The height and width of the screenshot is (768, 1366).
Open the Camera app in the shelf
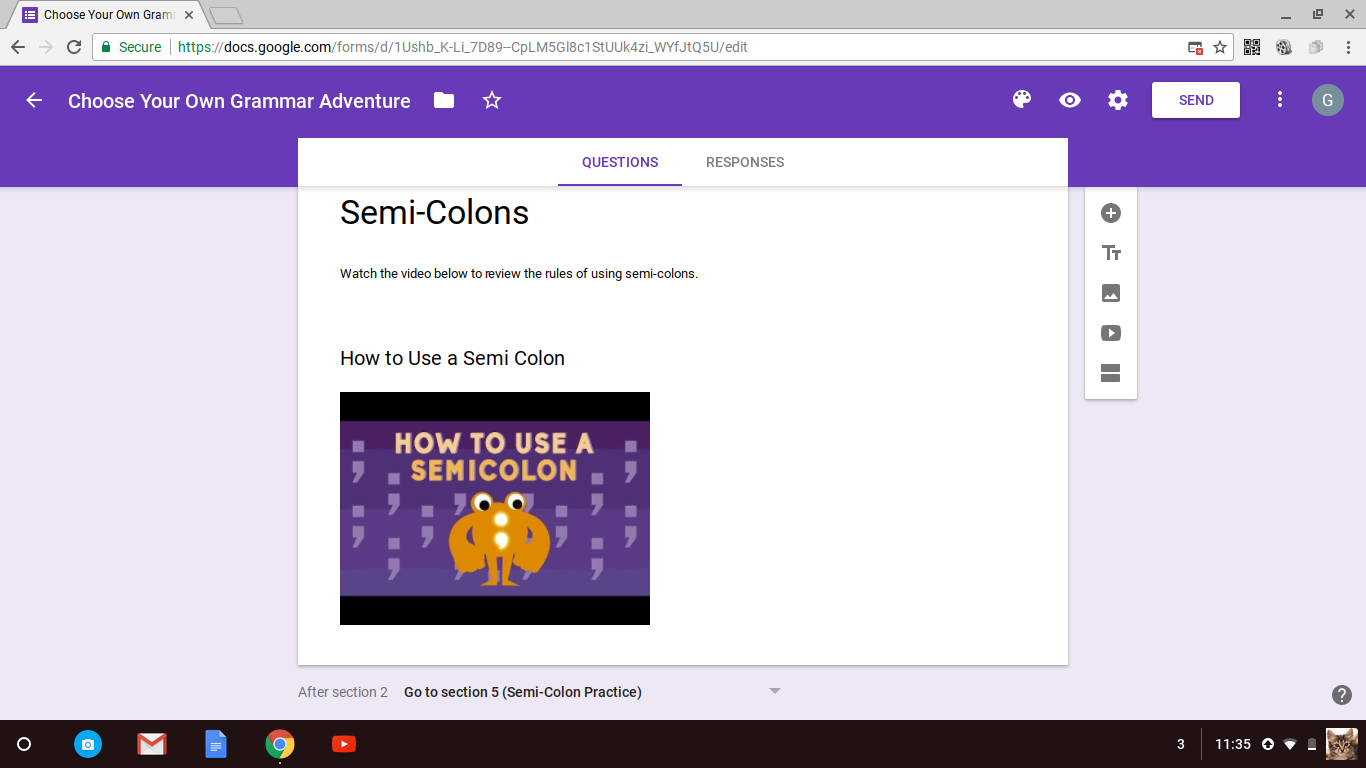[x=88, y=744]
